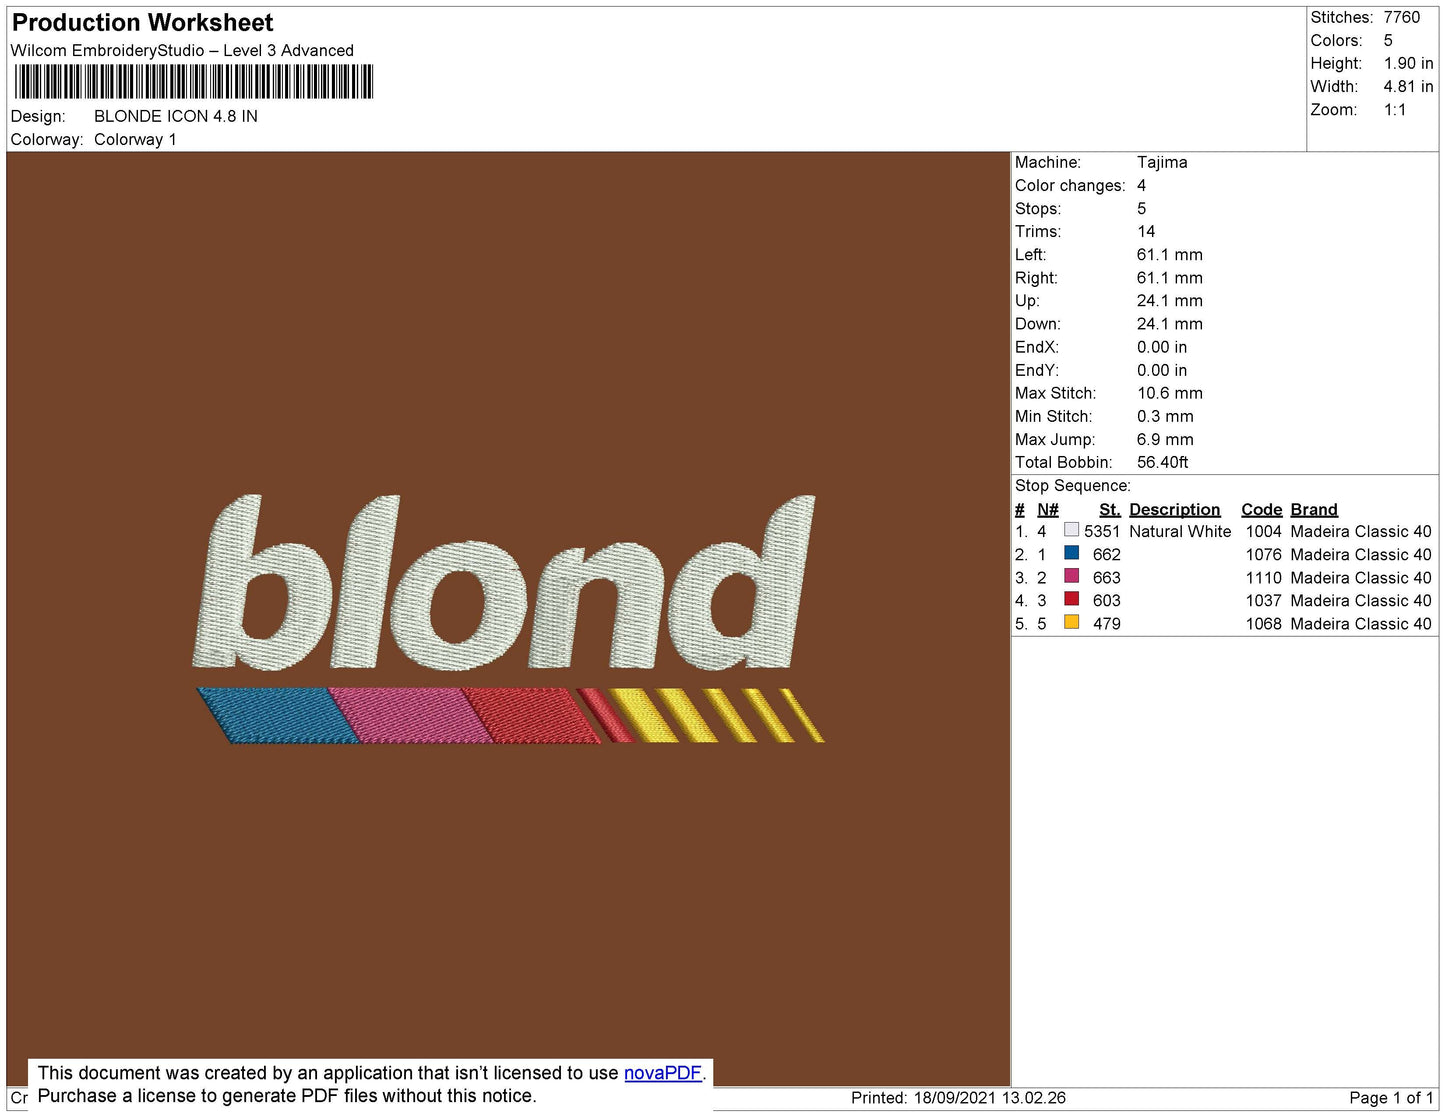Click thread code '1076' in stop sequence
Screen dimensions: 1445x1117
point(1263,555)
